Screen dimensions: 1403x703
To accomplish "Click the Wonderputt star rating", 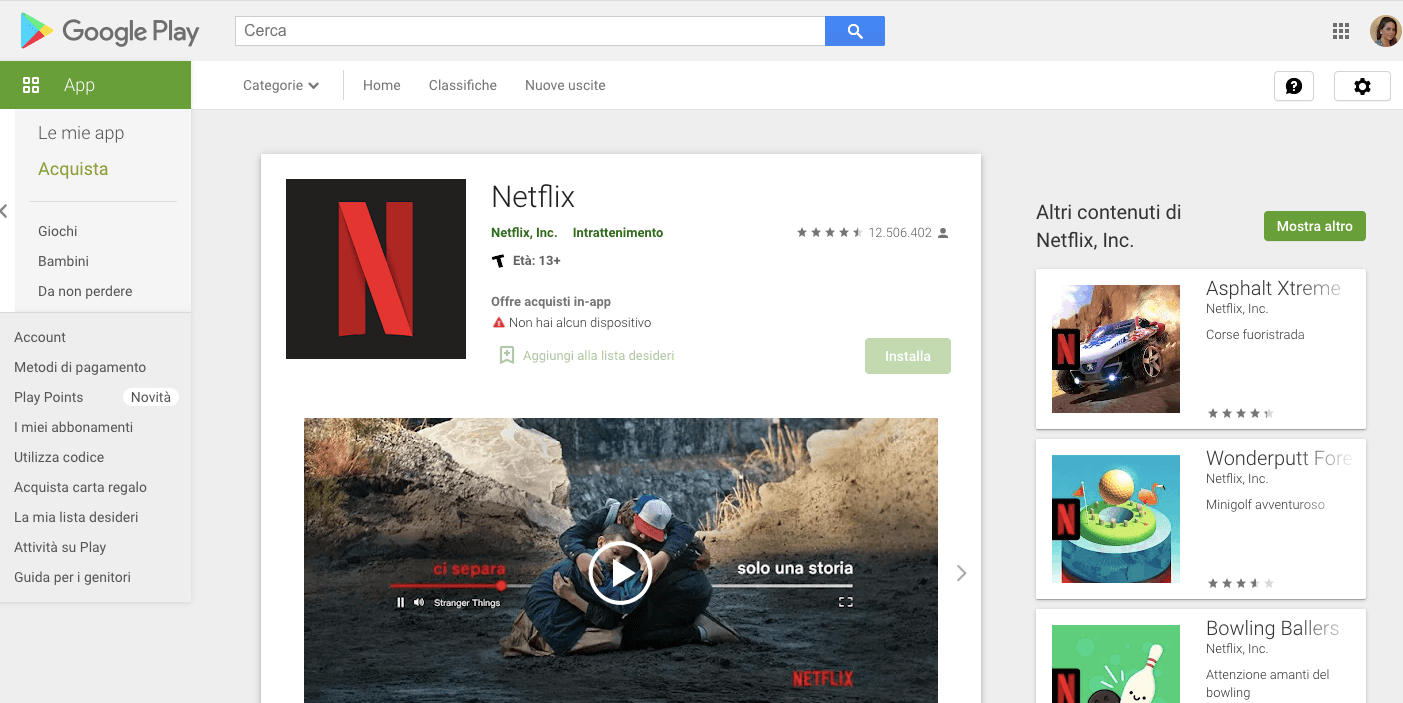I will point(1240,583).
